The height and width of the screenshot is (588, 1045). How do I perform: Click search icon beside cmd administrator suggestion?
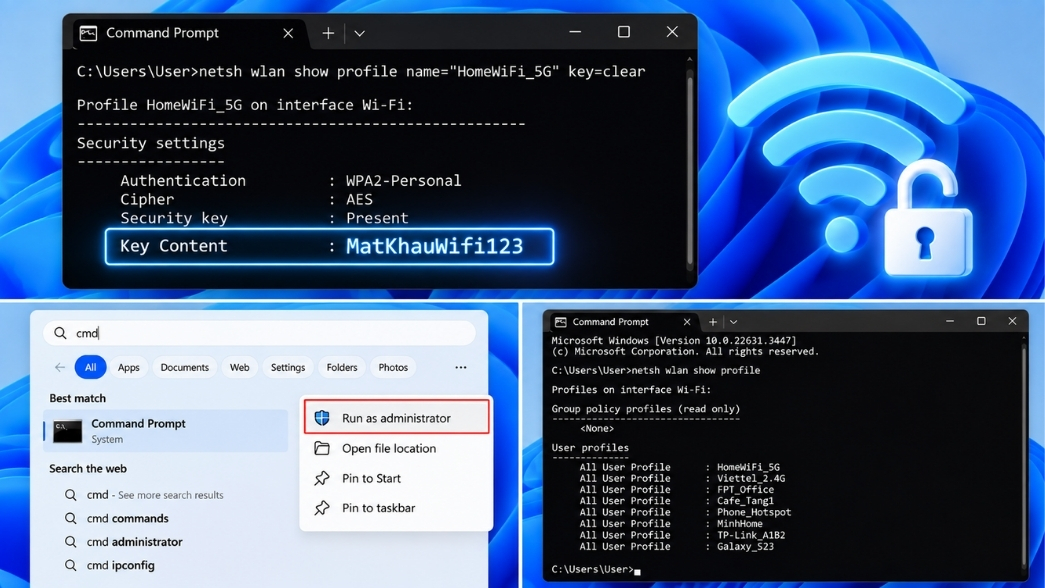point(70,542)
